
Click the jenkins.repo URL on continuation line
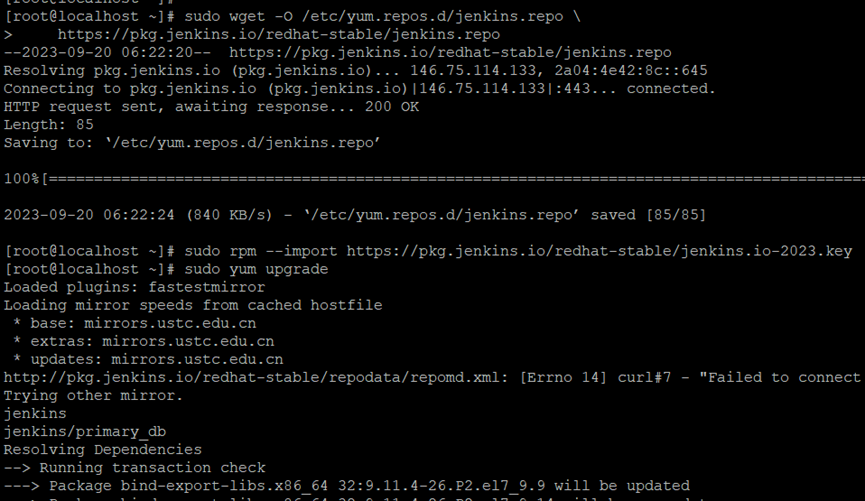coord(279,35)
